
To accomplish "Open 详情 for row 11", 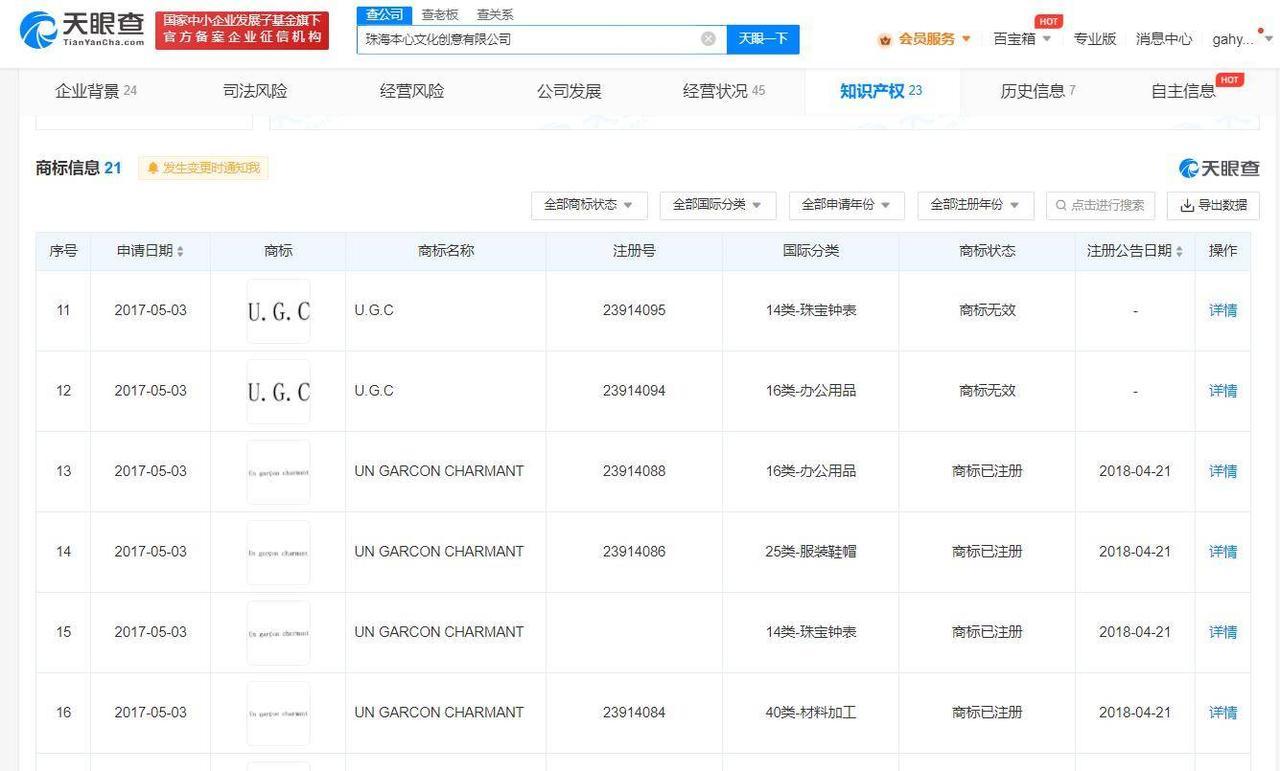I will pos(1223,311).
